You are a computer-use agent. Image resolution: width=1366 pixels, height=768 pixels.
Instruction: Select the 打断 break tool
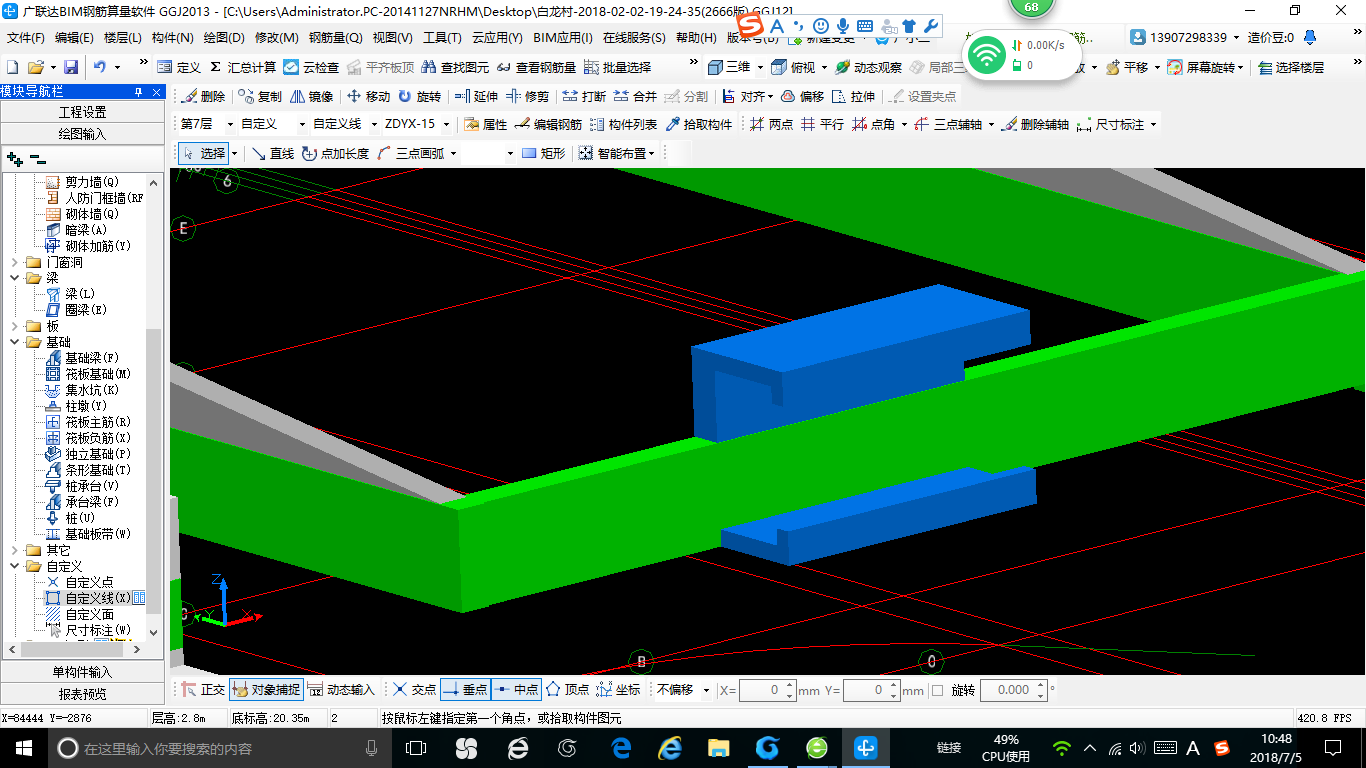[x=584, y=96]
